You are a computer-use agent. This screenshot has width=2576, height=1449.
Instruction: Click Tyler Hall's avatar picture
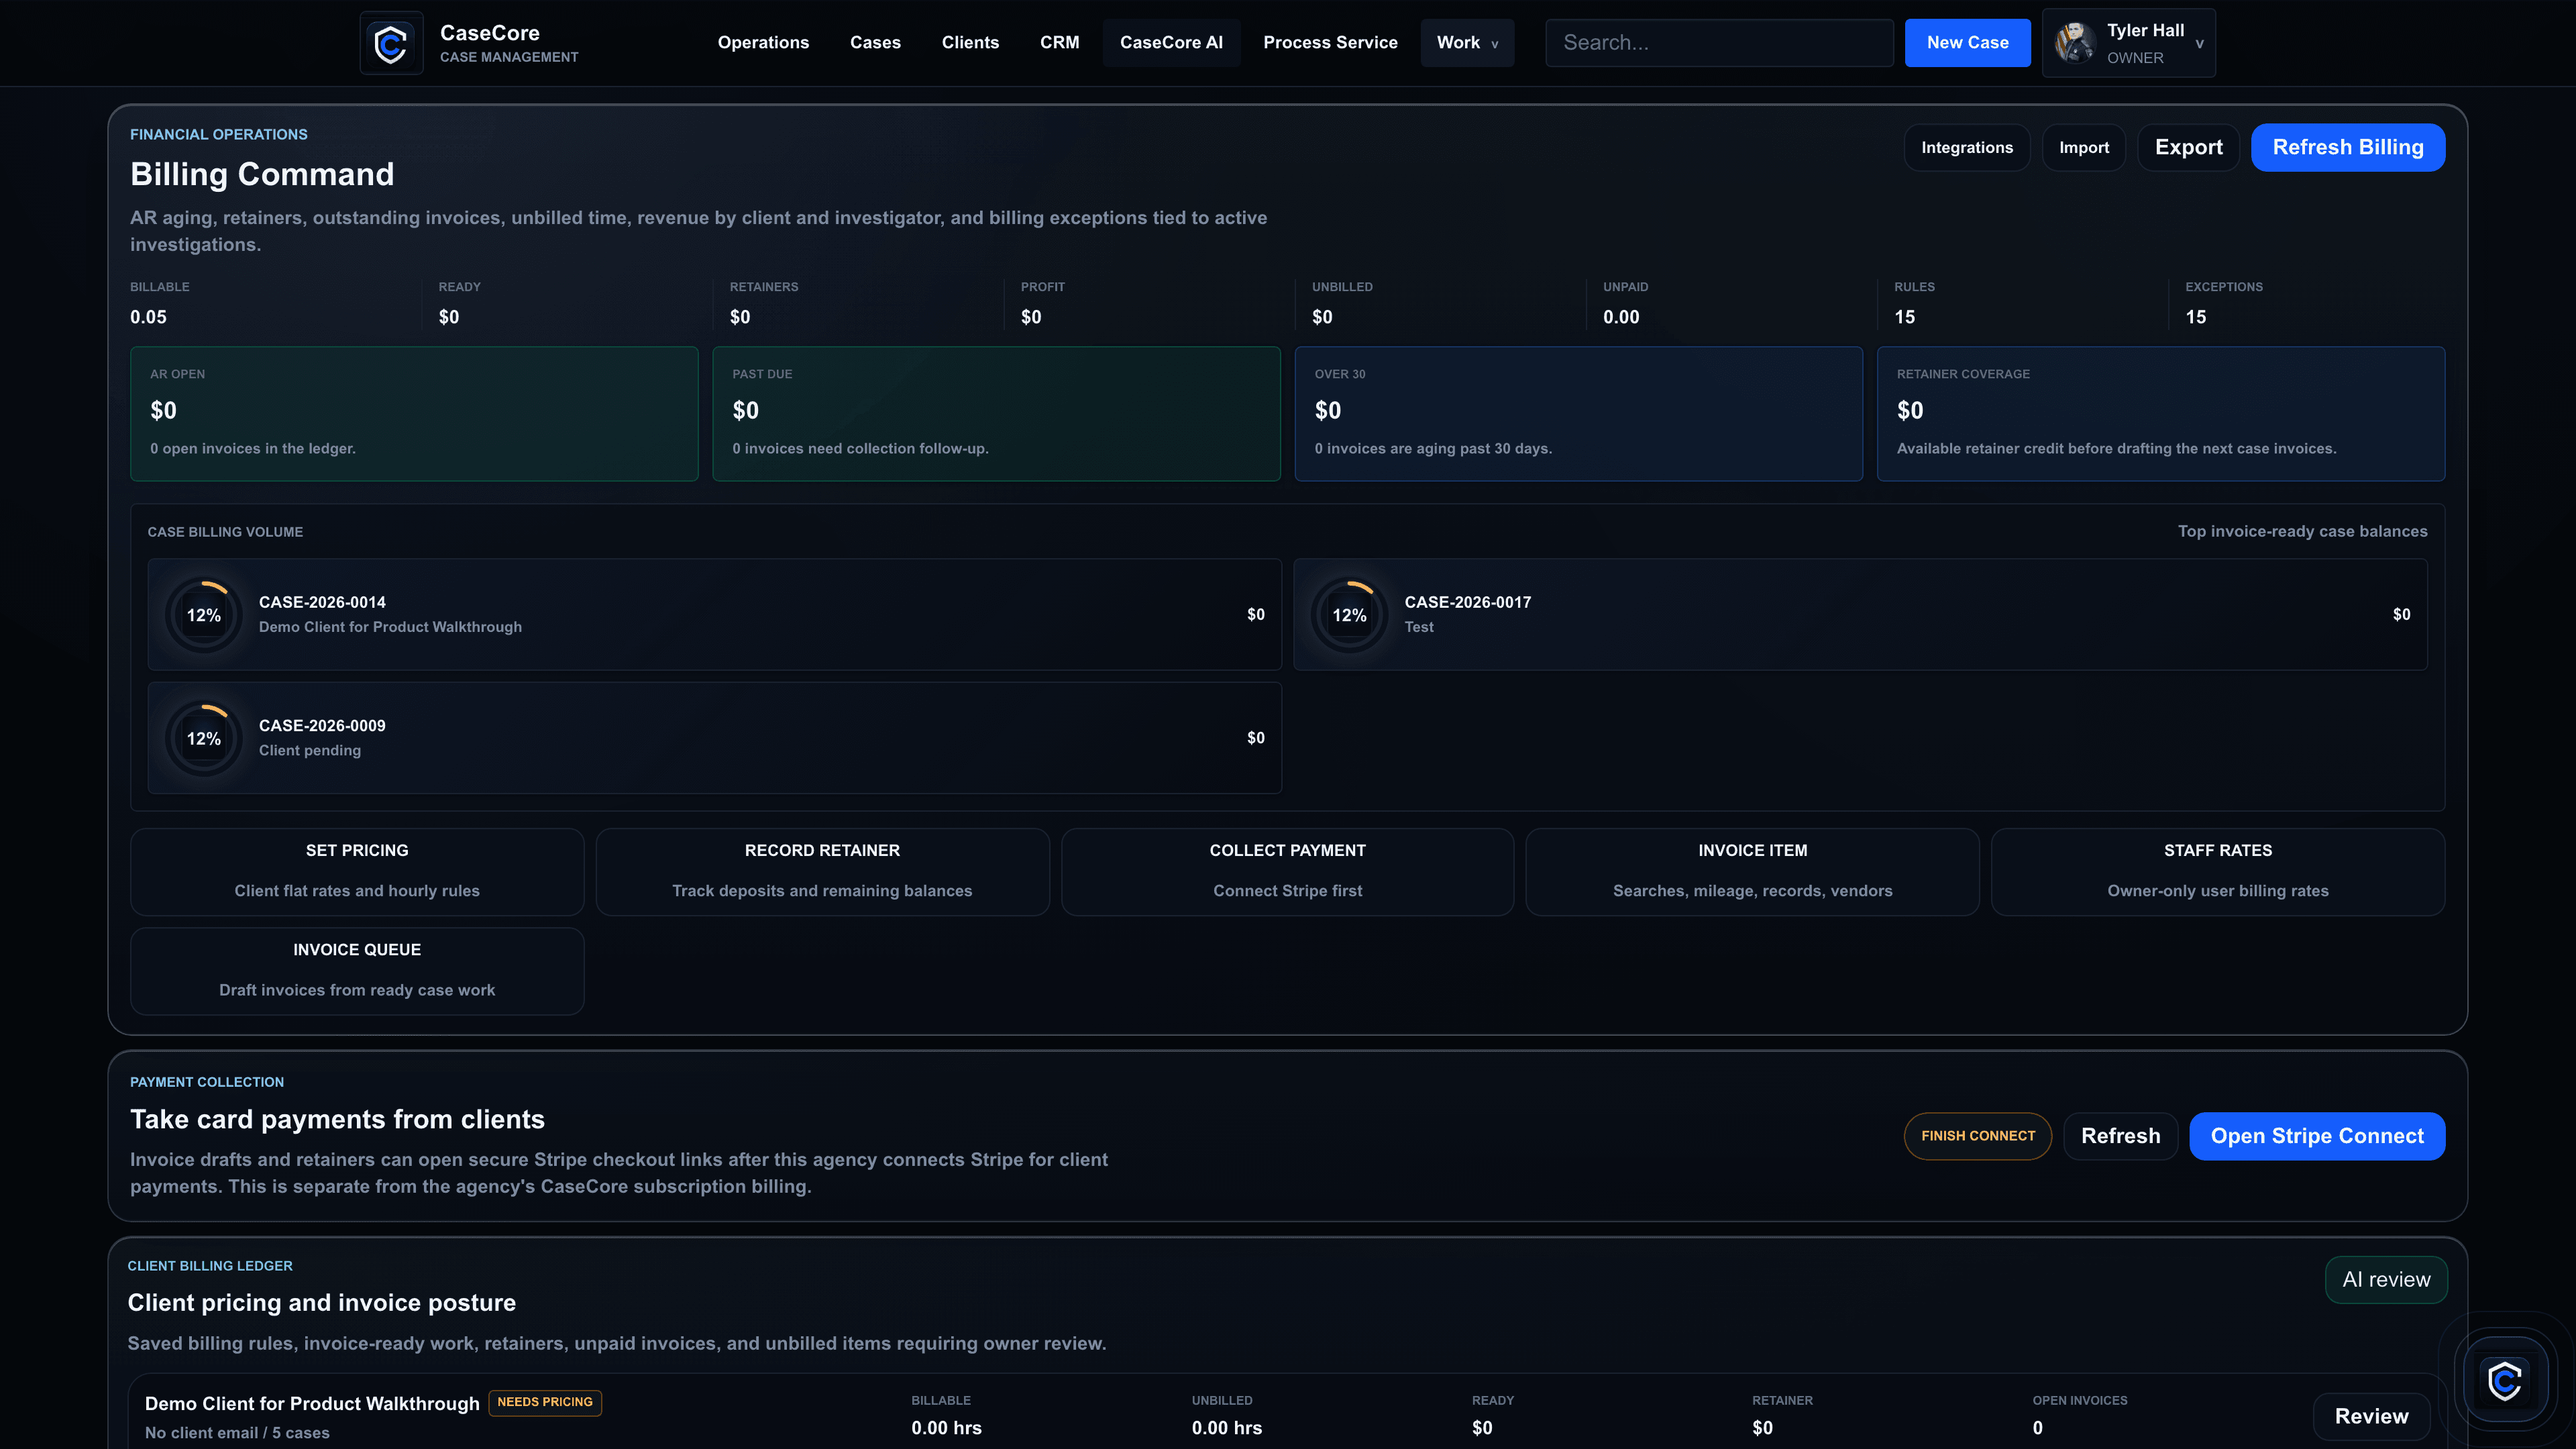pos(2075,43)
